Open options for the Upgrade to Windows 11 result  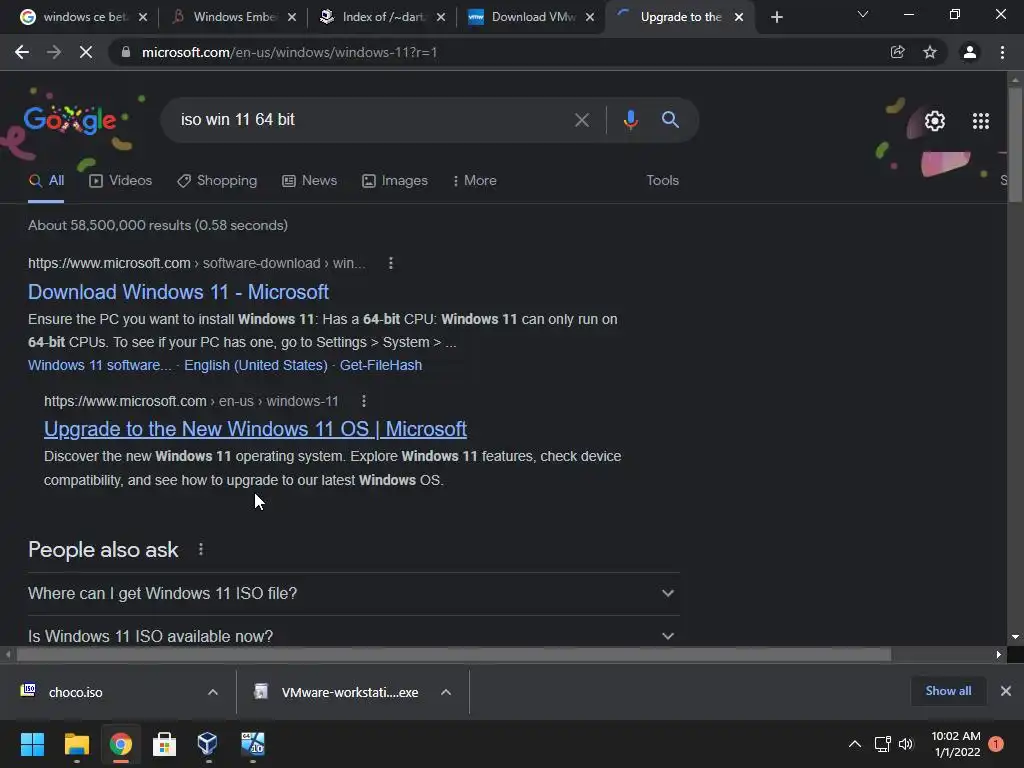364,401
